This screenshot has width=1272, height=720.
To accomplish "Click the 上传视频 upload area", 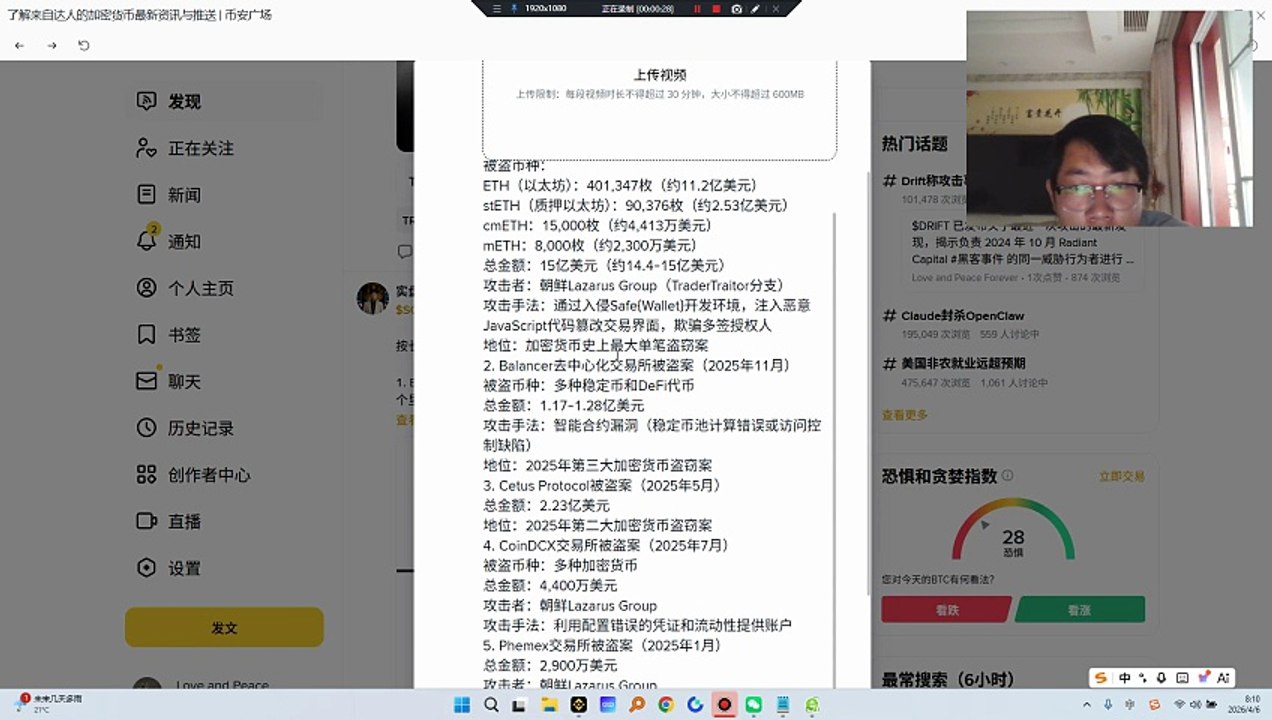I will [659, 108].
